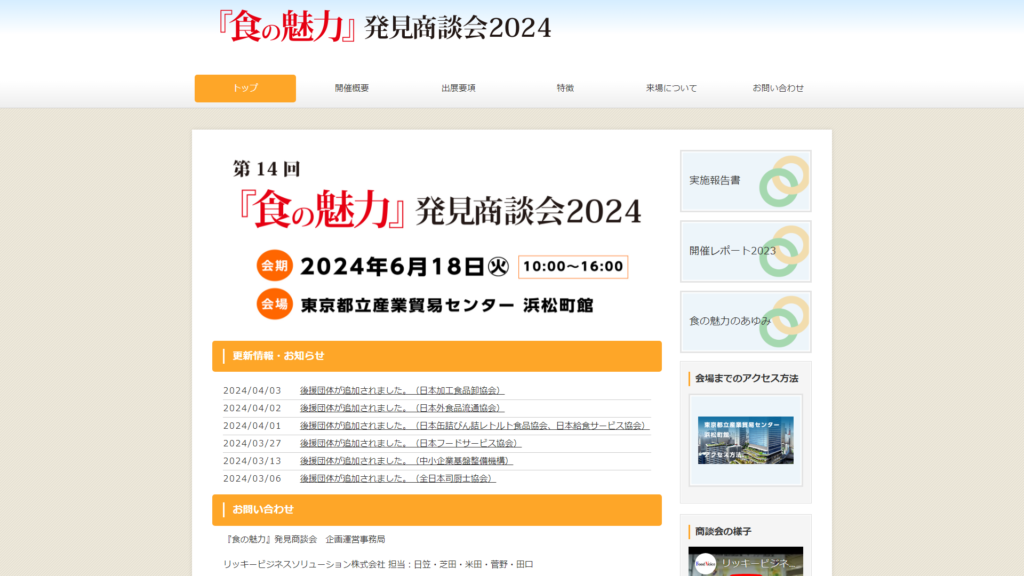Click the orange 会場 circle badge

tap(274, 304)
